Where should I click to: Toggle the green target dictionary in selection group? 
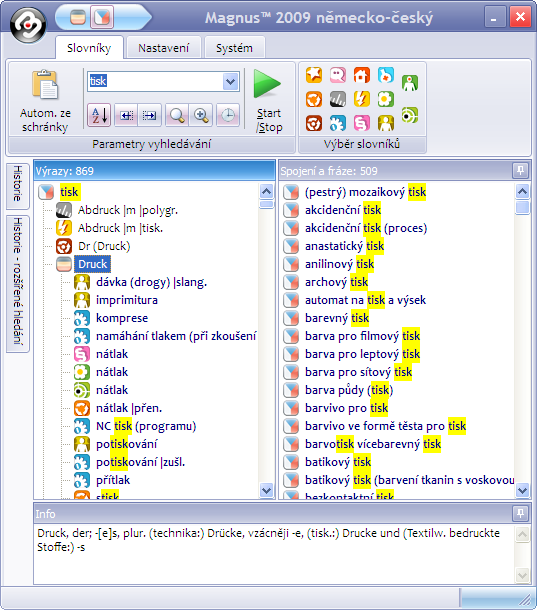(410, 115)
